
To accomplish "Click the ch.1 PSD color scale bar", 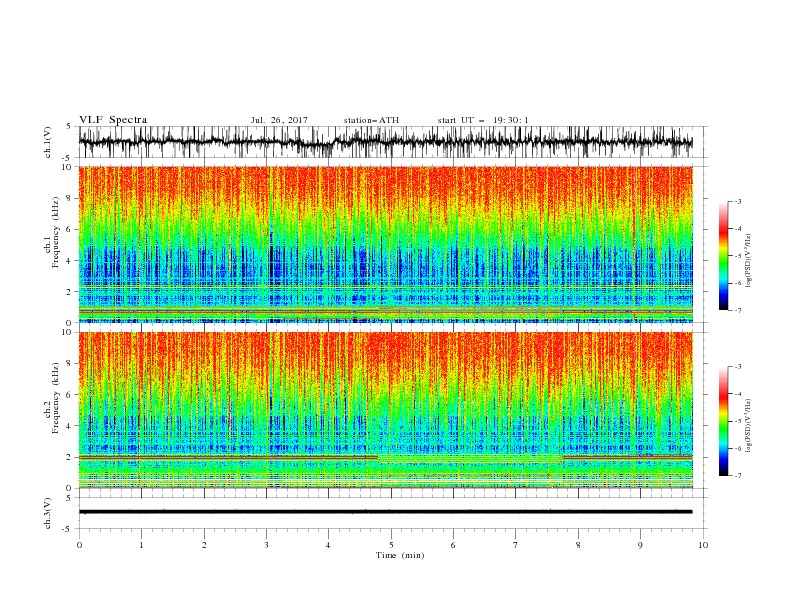I will coord(723,256).
